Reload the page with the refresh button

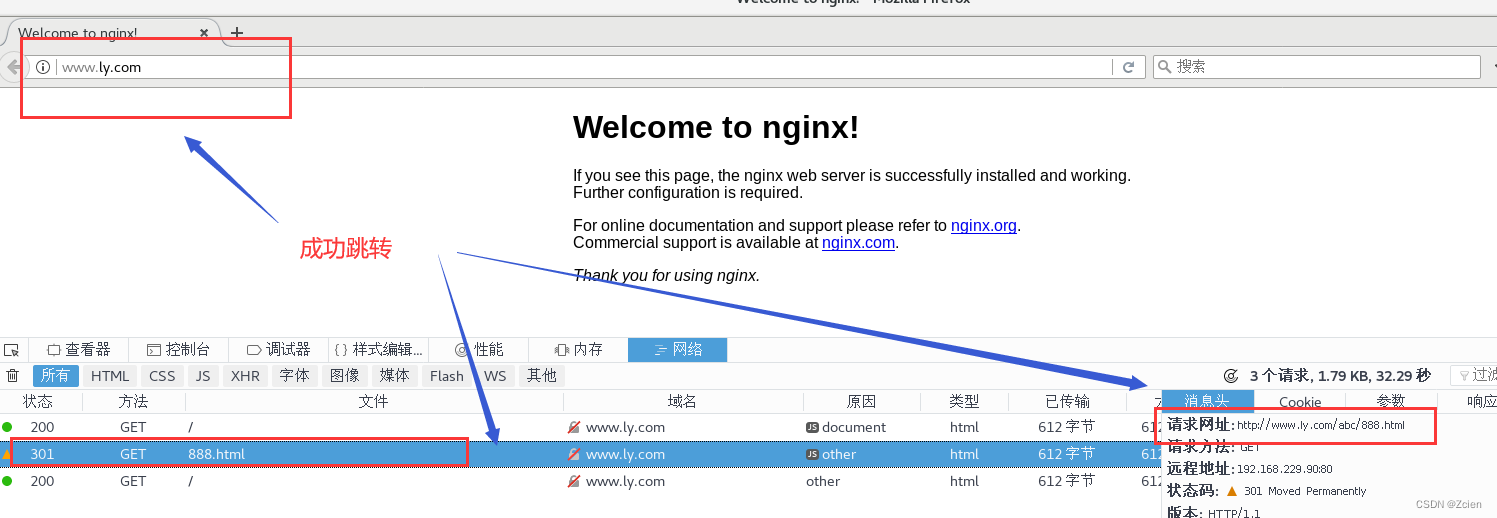1128,67
